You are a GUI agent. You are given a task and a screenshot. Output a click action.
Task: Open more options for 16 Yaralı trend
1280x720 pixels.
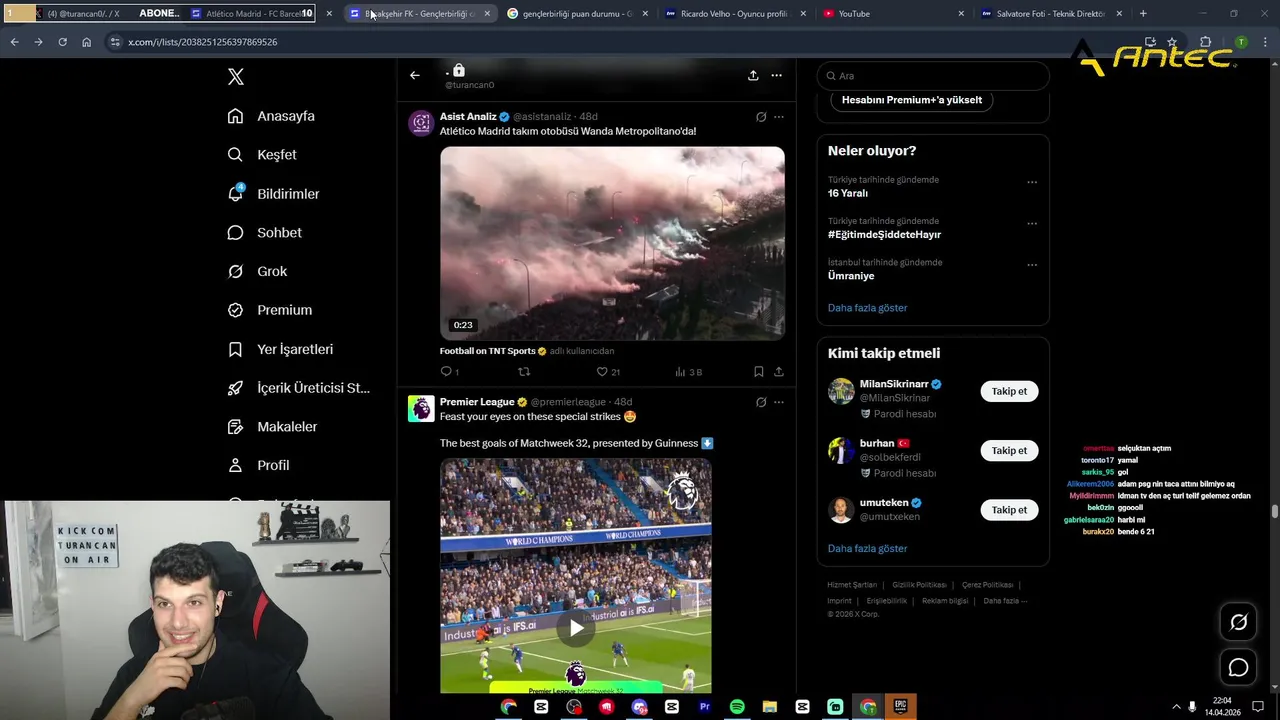pos(1032,182)
